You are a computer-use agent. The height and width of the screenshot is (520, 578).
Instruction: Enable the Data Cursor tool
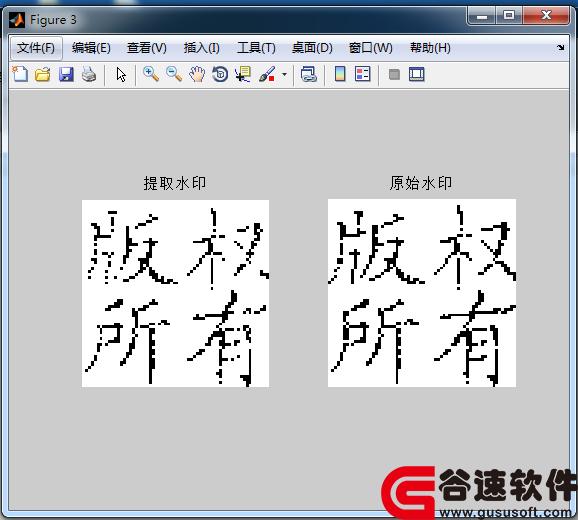coord(243,74)
